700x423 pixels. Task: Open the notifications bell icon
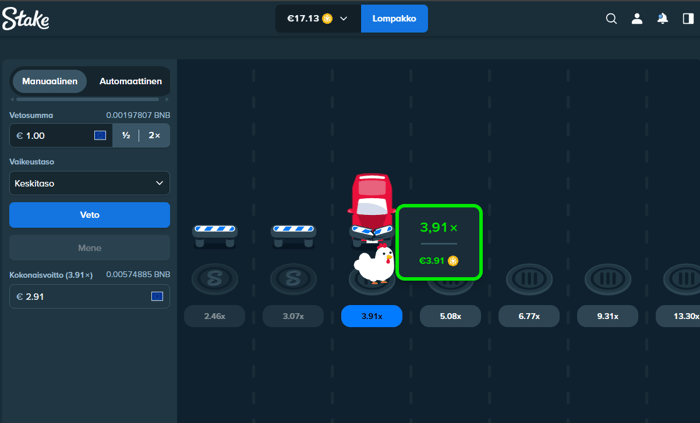(x=662, y=18)
